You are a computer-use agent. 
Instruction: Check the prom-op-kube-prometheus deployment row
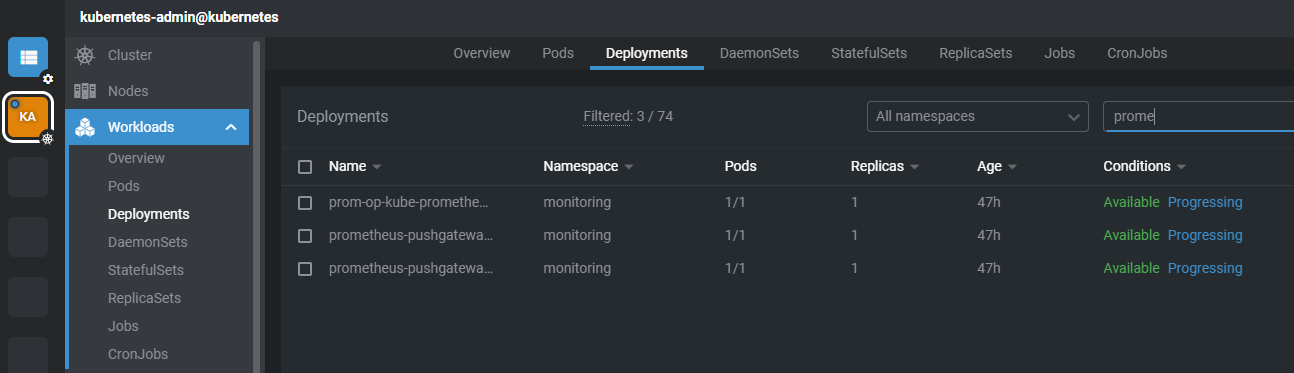[305, 203]
